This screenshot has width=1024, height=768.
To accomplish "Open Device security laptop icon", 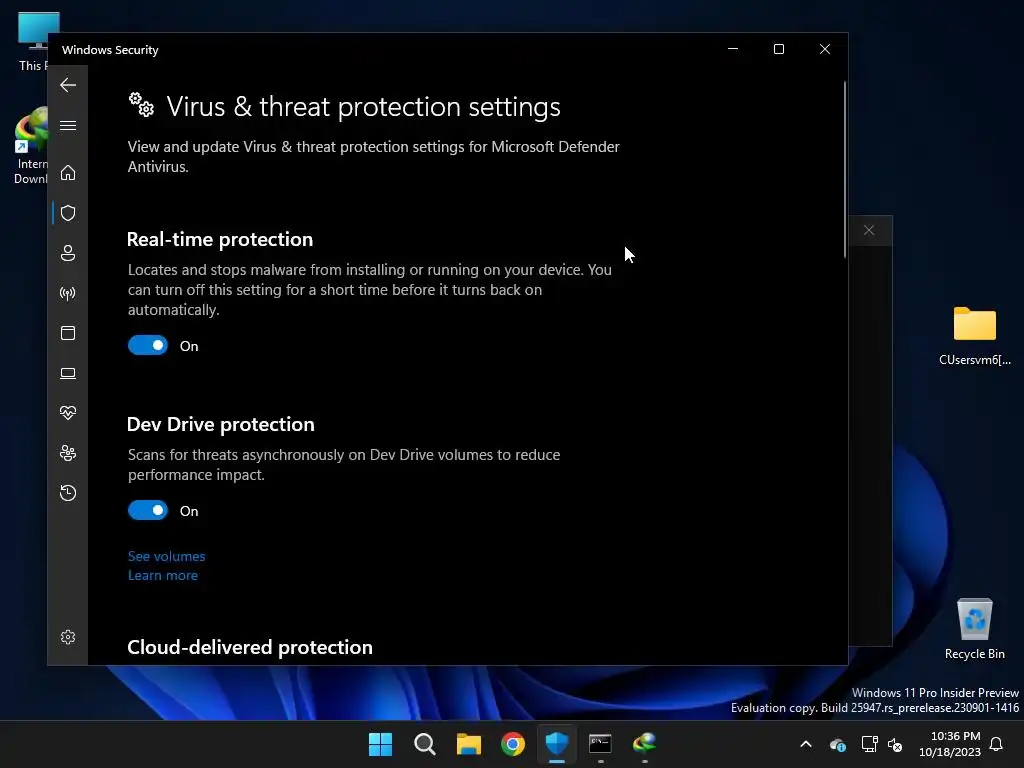I will tap(68, 374).
